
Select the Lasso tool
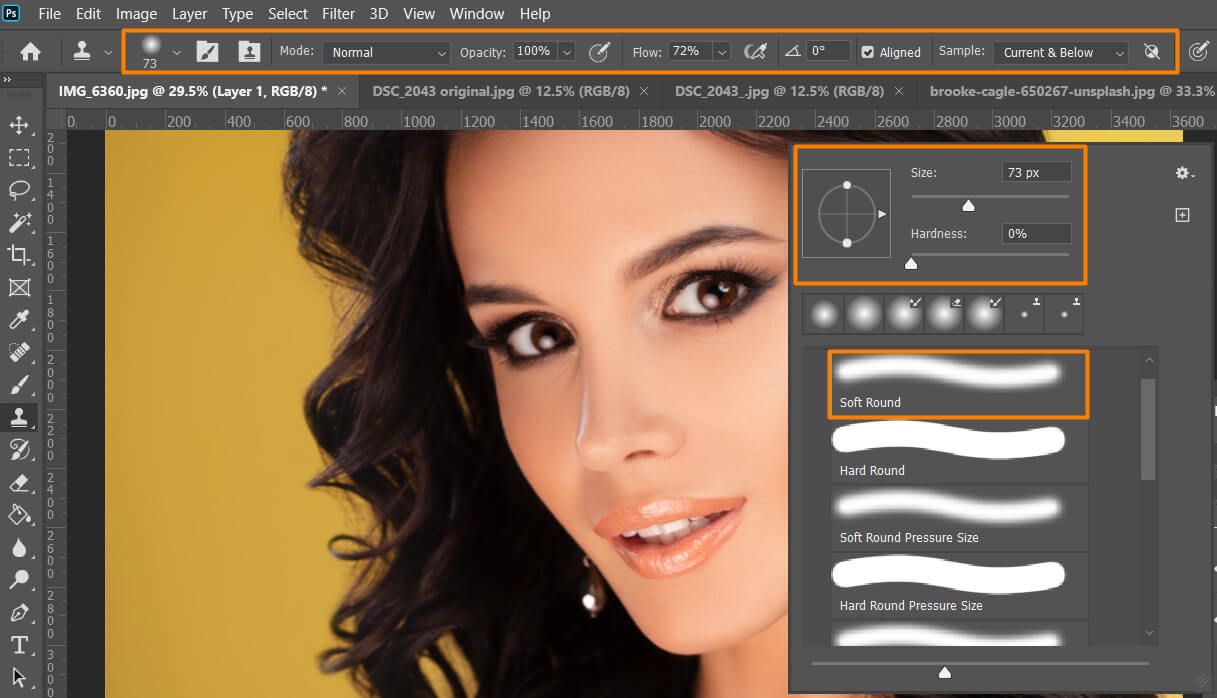(x=21, y=190)
